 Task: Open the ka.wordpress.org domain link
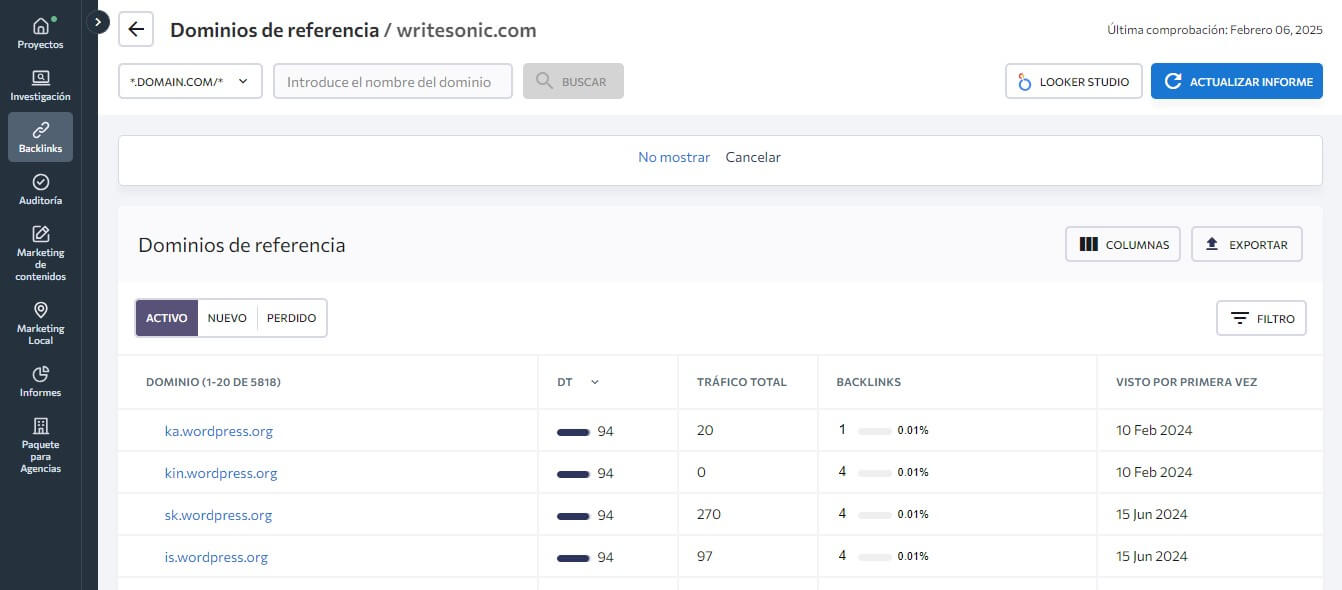[x=219, y=431]
